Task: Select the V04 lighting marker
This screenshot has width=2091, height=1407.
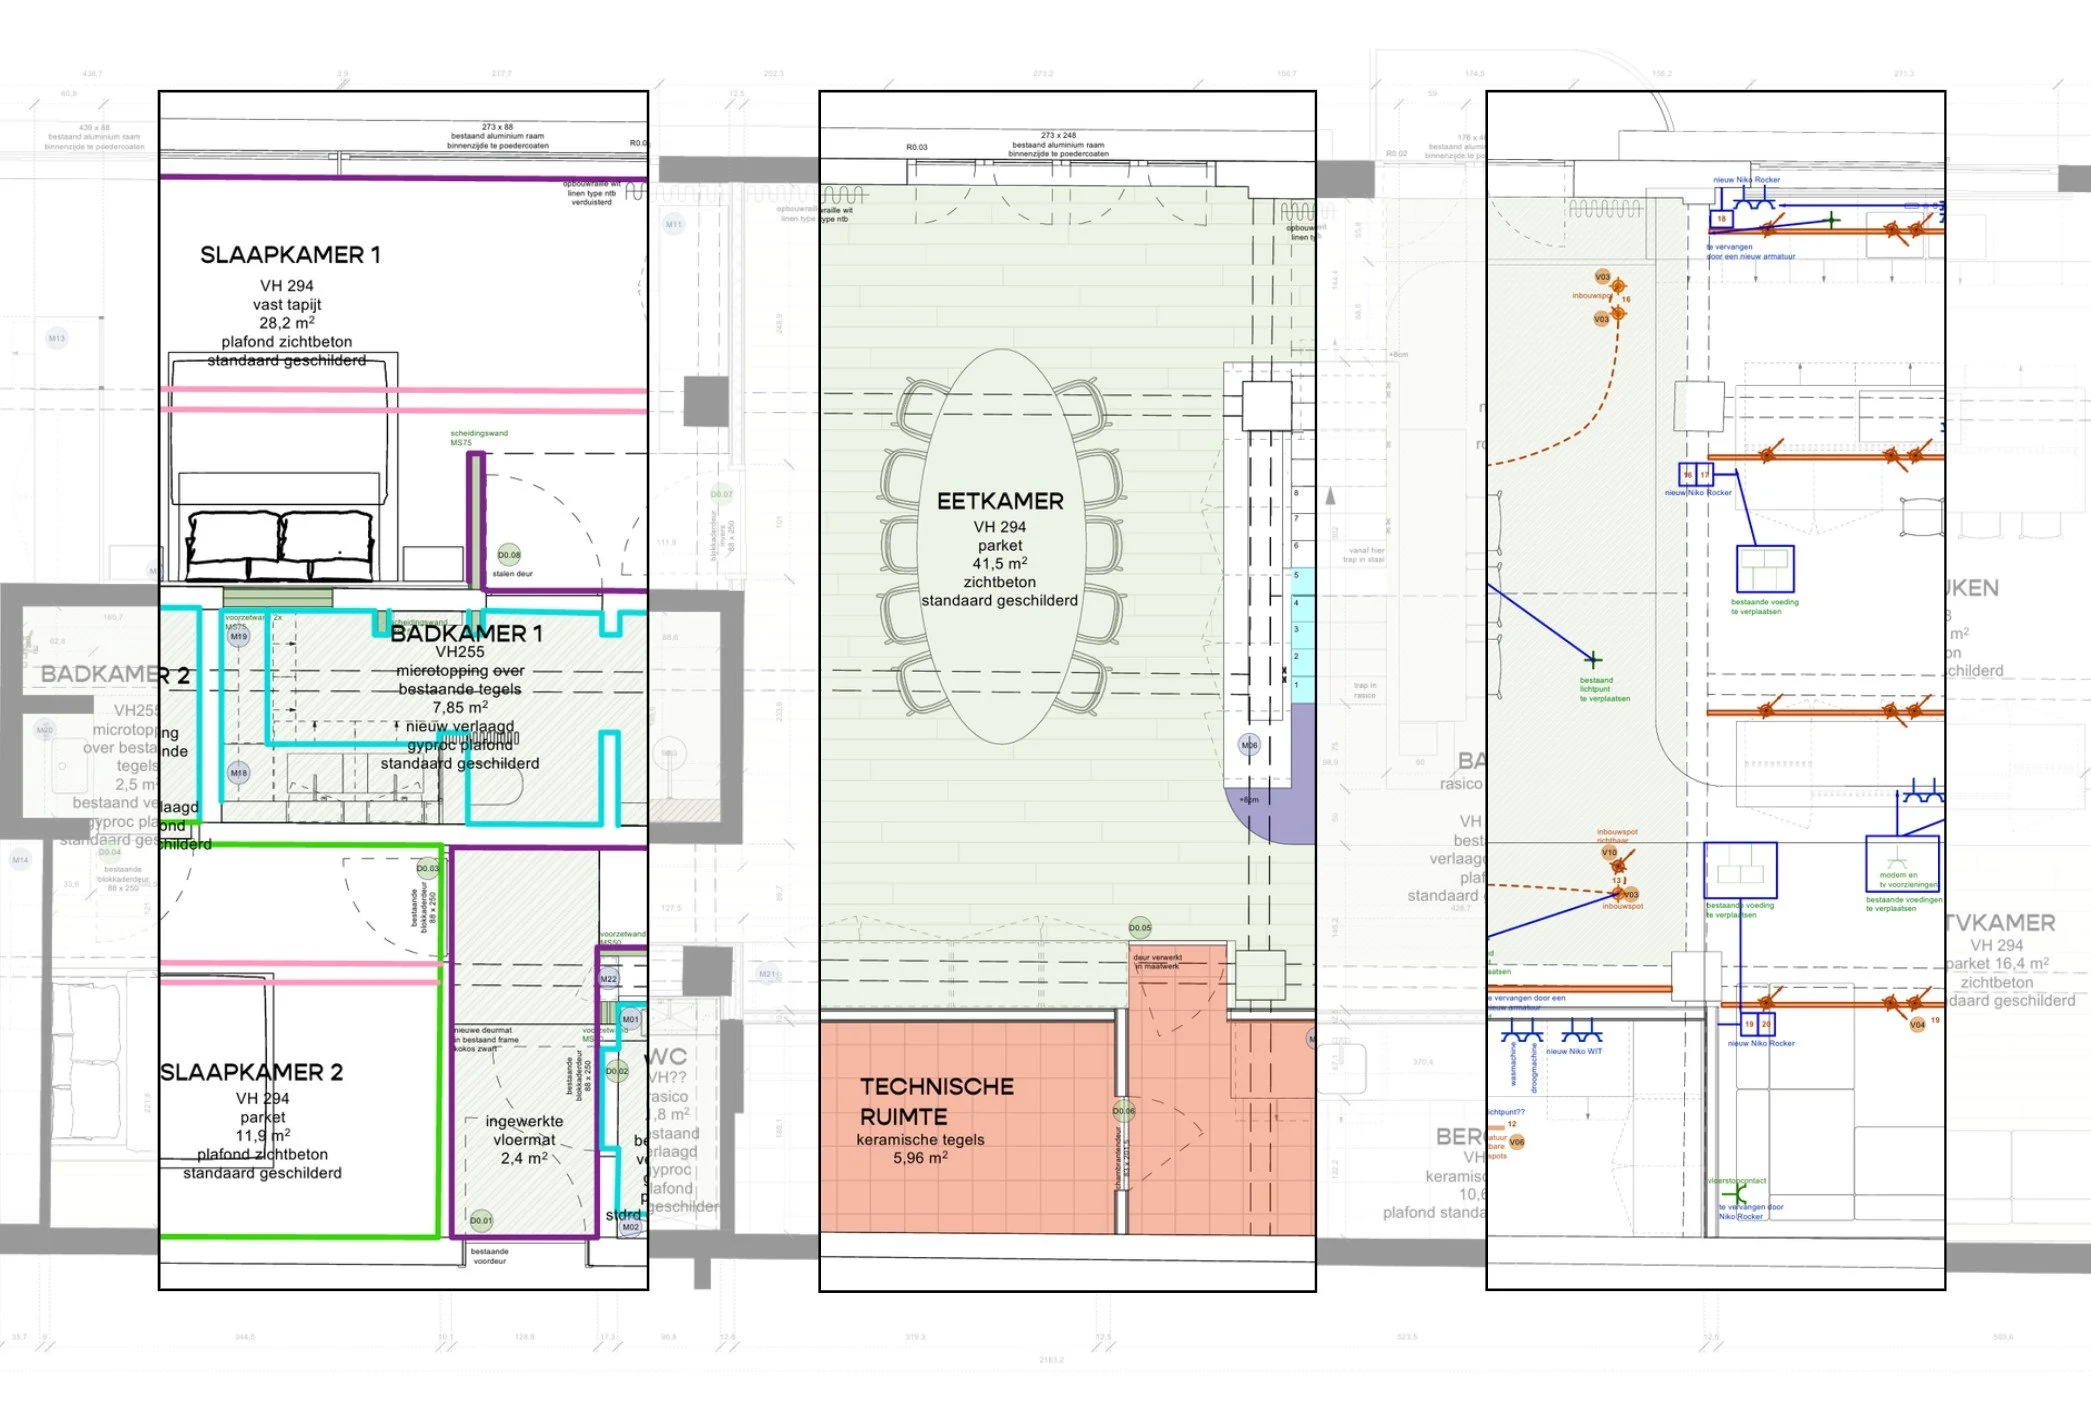Action: [x=1917, y=1024]
